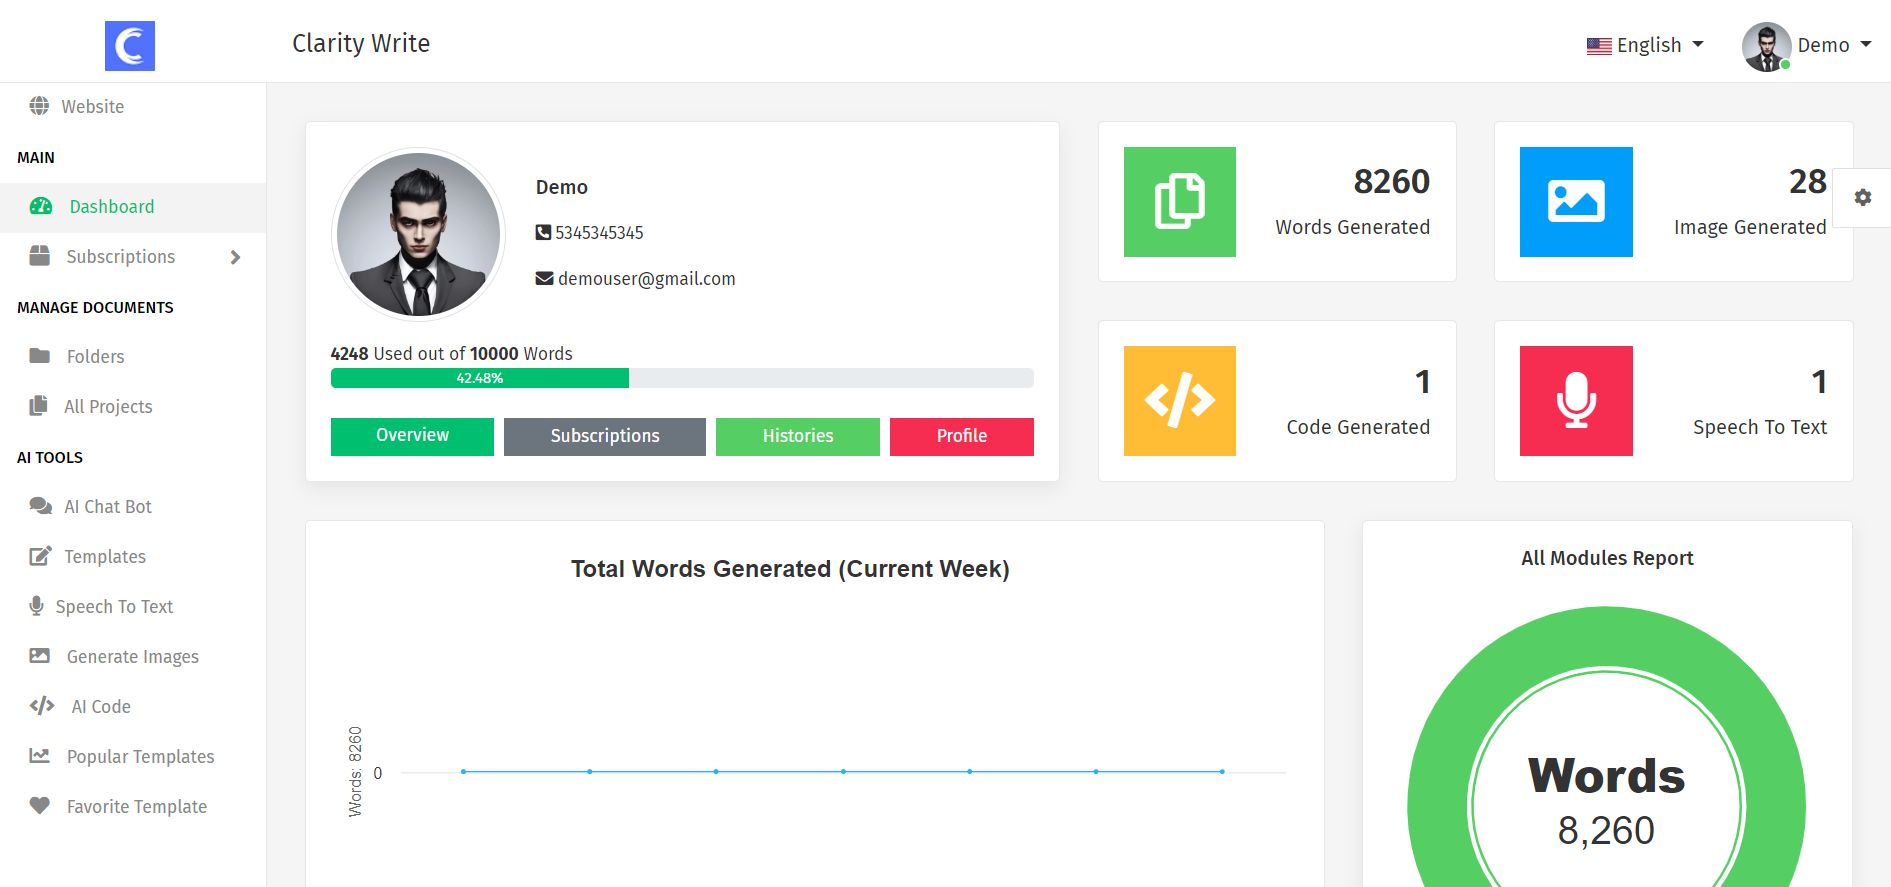
Task: Click the envelope icon beside the email
Action: point(544,279)
